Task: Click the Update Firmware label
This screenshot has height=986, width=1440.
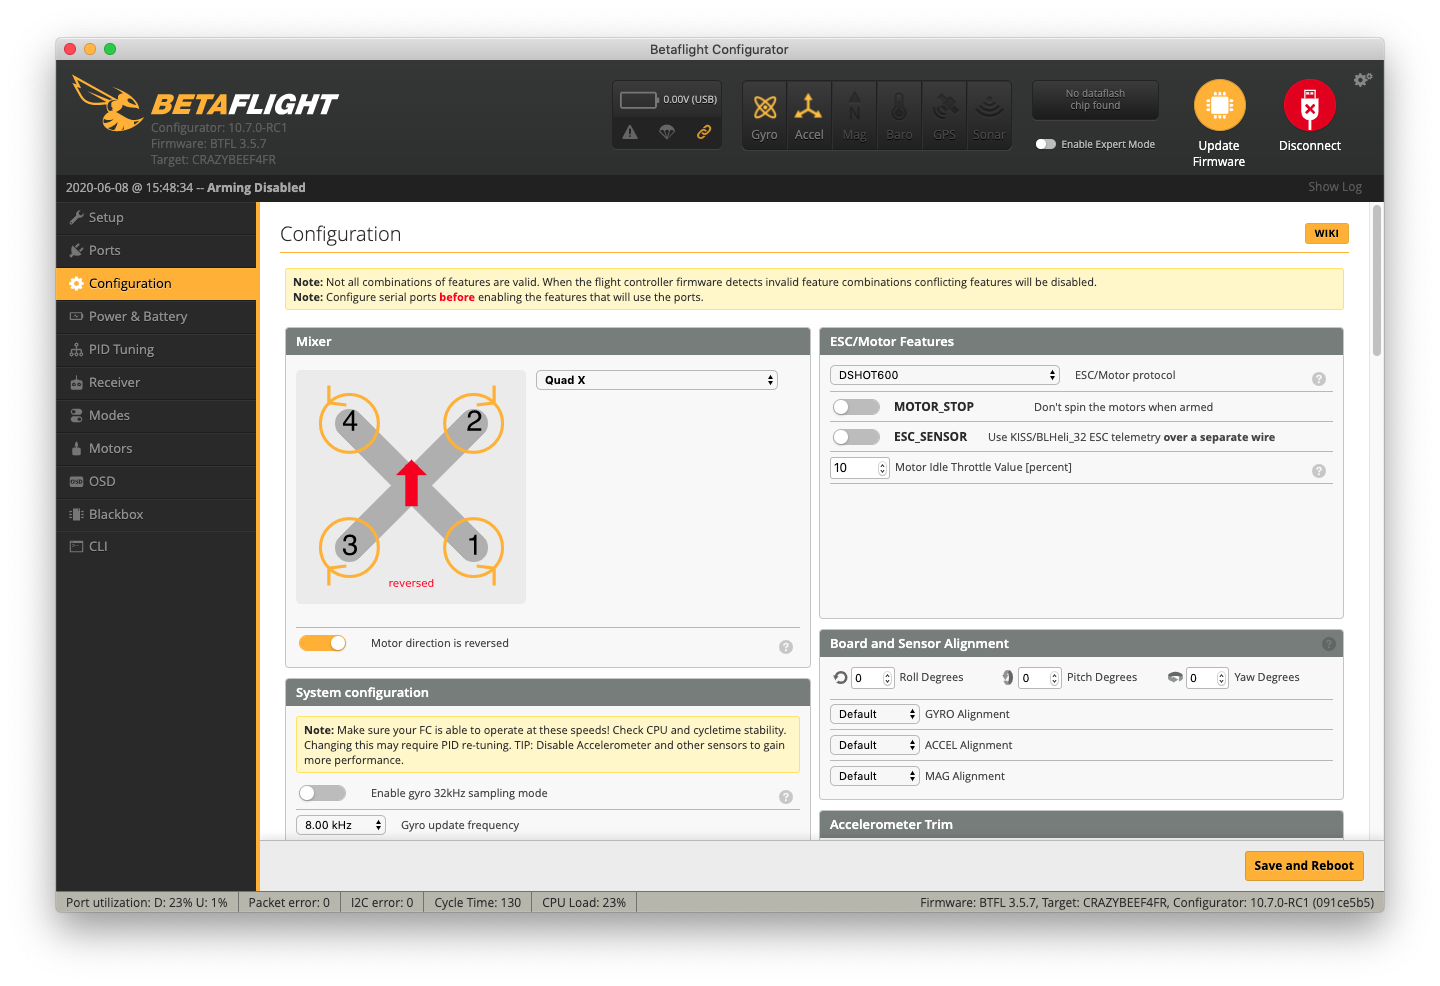Action: point(1219,153)
